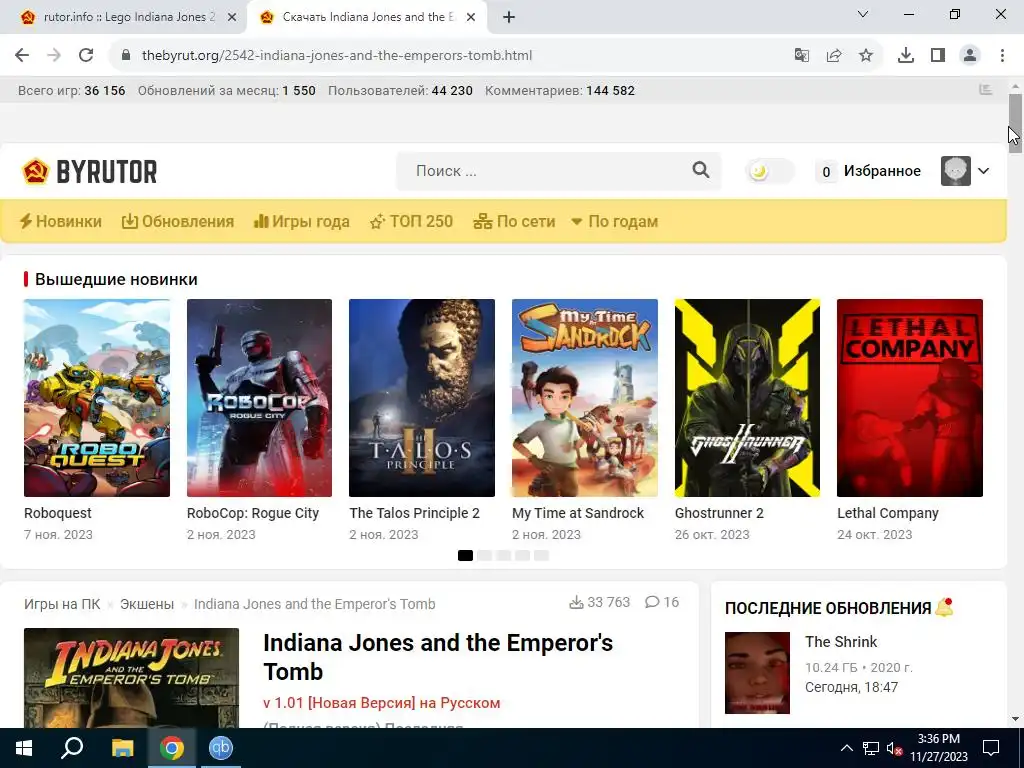Select the second carousel pagination dot
Viewport: 1024px width, 768px height.
[484, 555]
